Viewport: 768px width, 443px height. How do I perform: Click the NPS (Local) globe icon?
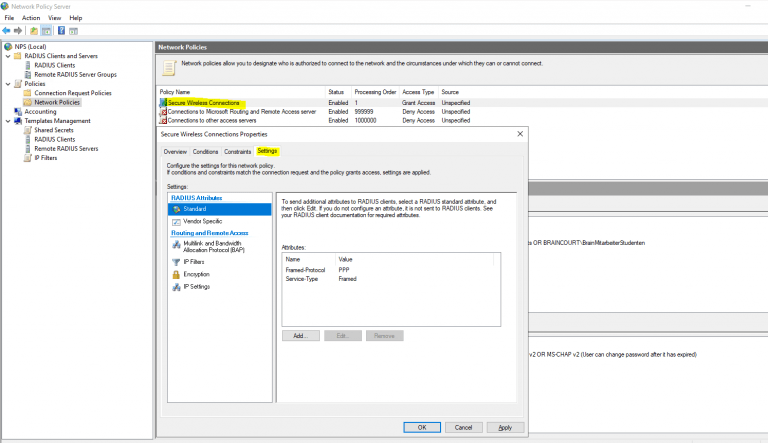pos(8,47)
